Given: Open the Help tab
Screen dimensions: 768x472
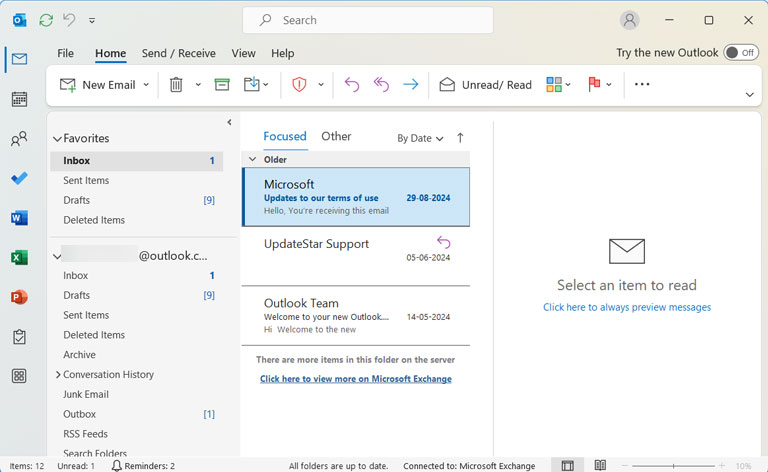Looking at the screenshot, I should coord(283,53).
